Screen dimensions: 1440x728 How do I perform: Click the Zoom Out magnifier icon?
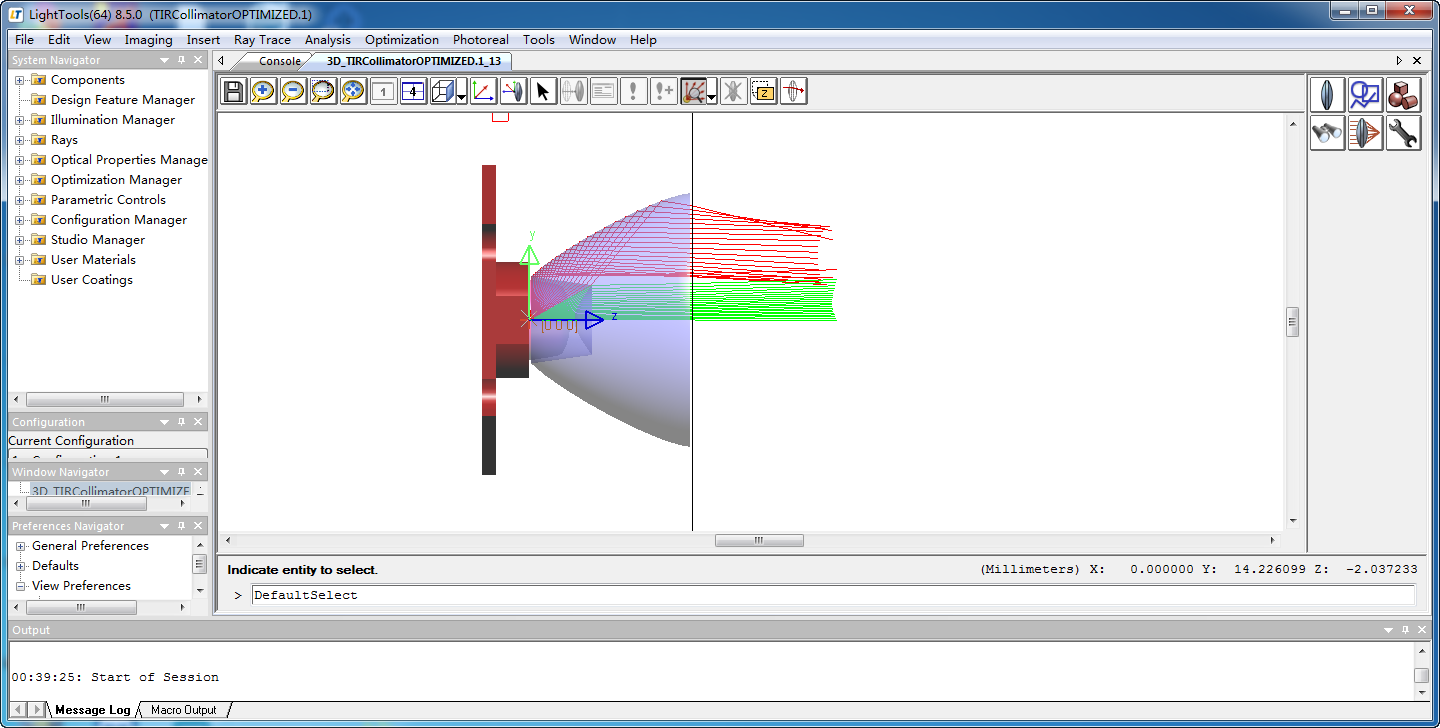(293, 92)
